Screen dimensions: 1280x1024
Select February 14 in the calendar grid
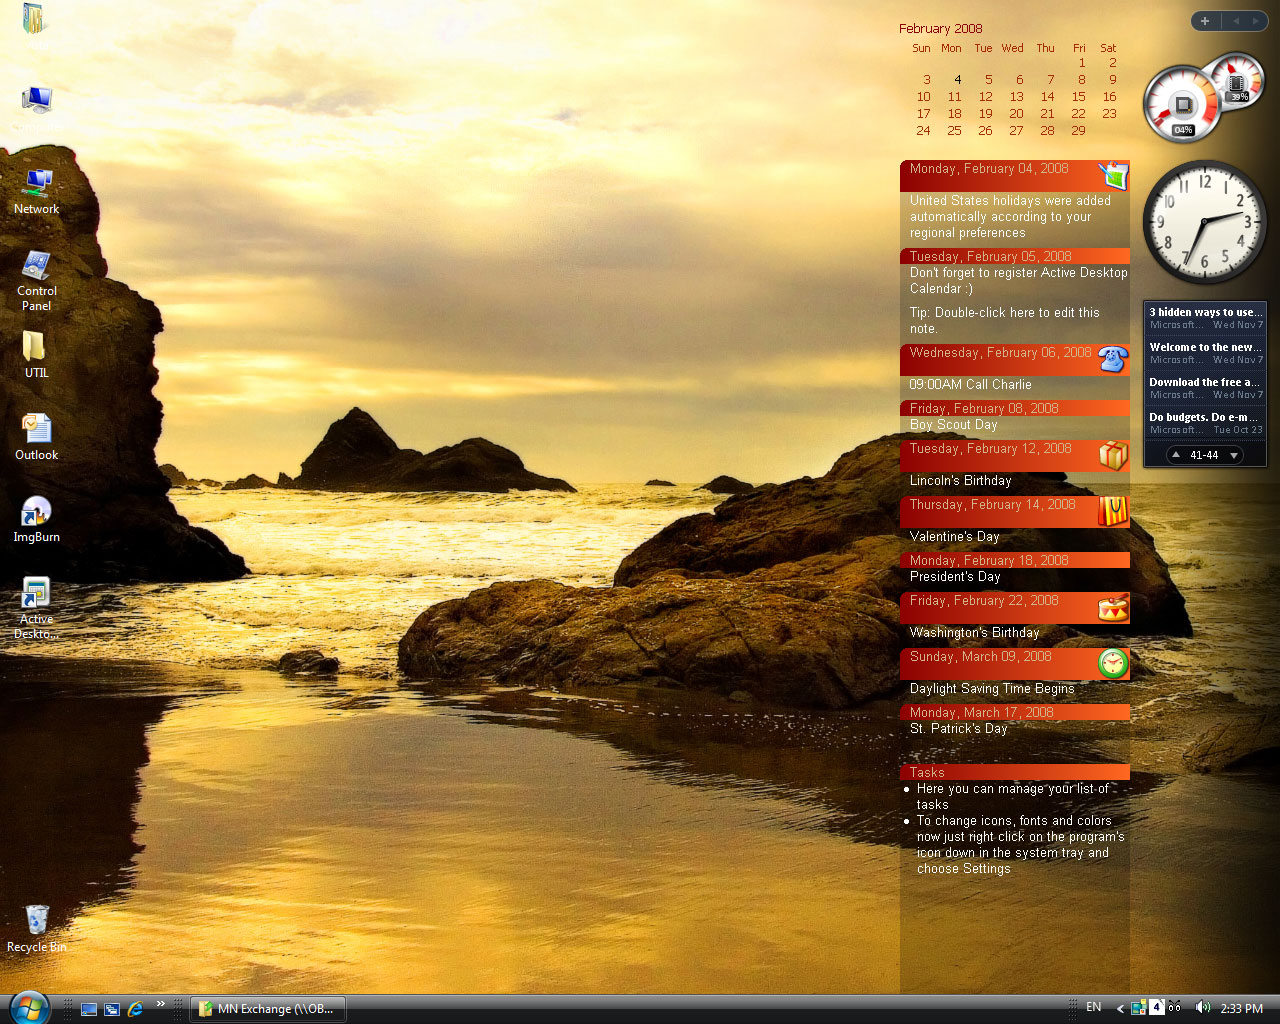point(1047,97)
